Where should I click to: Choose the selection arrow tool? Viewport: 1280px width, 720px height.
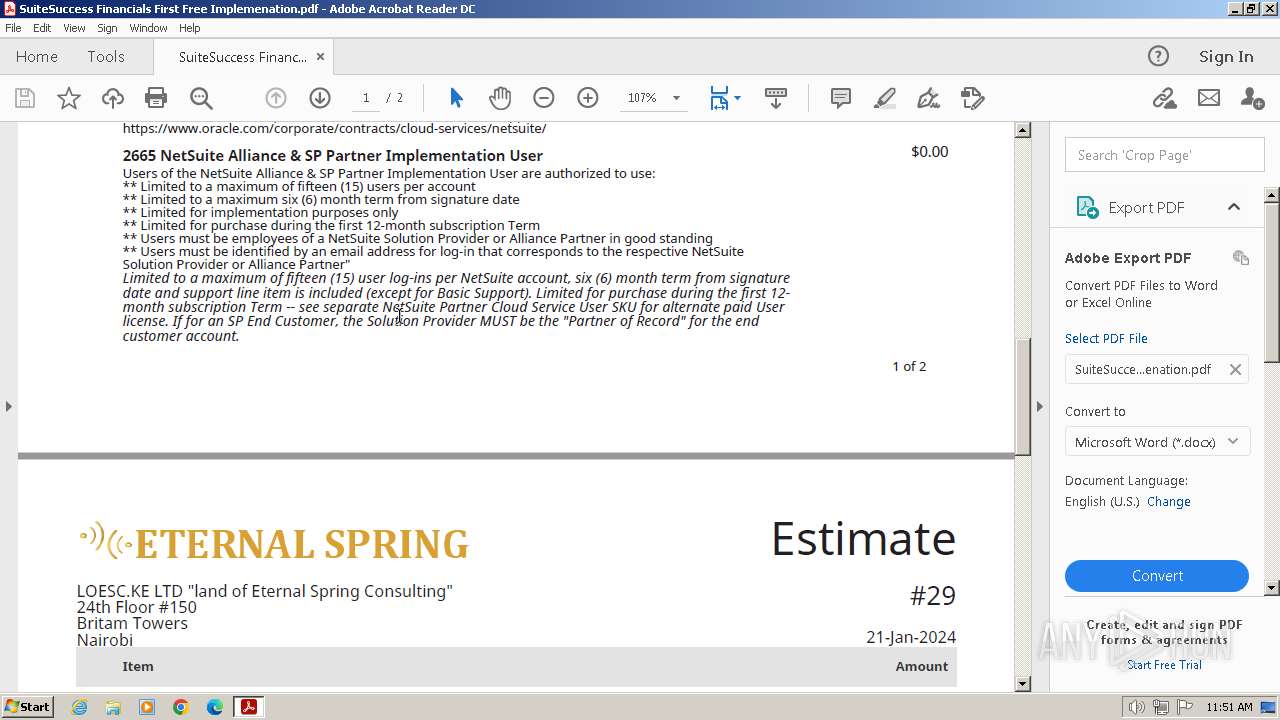coord(456,98)
